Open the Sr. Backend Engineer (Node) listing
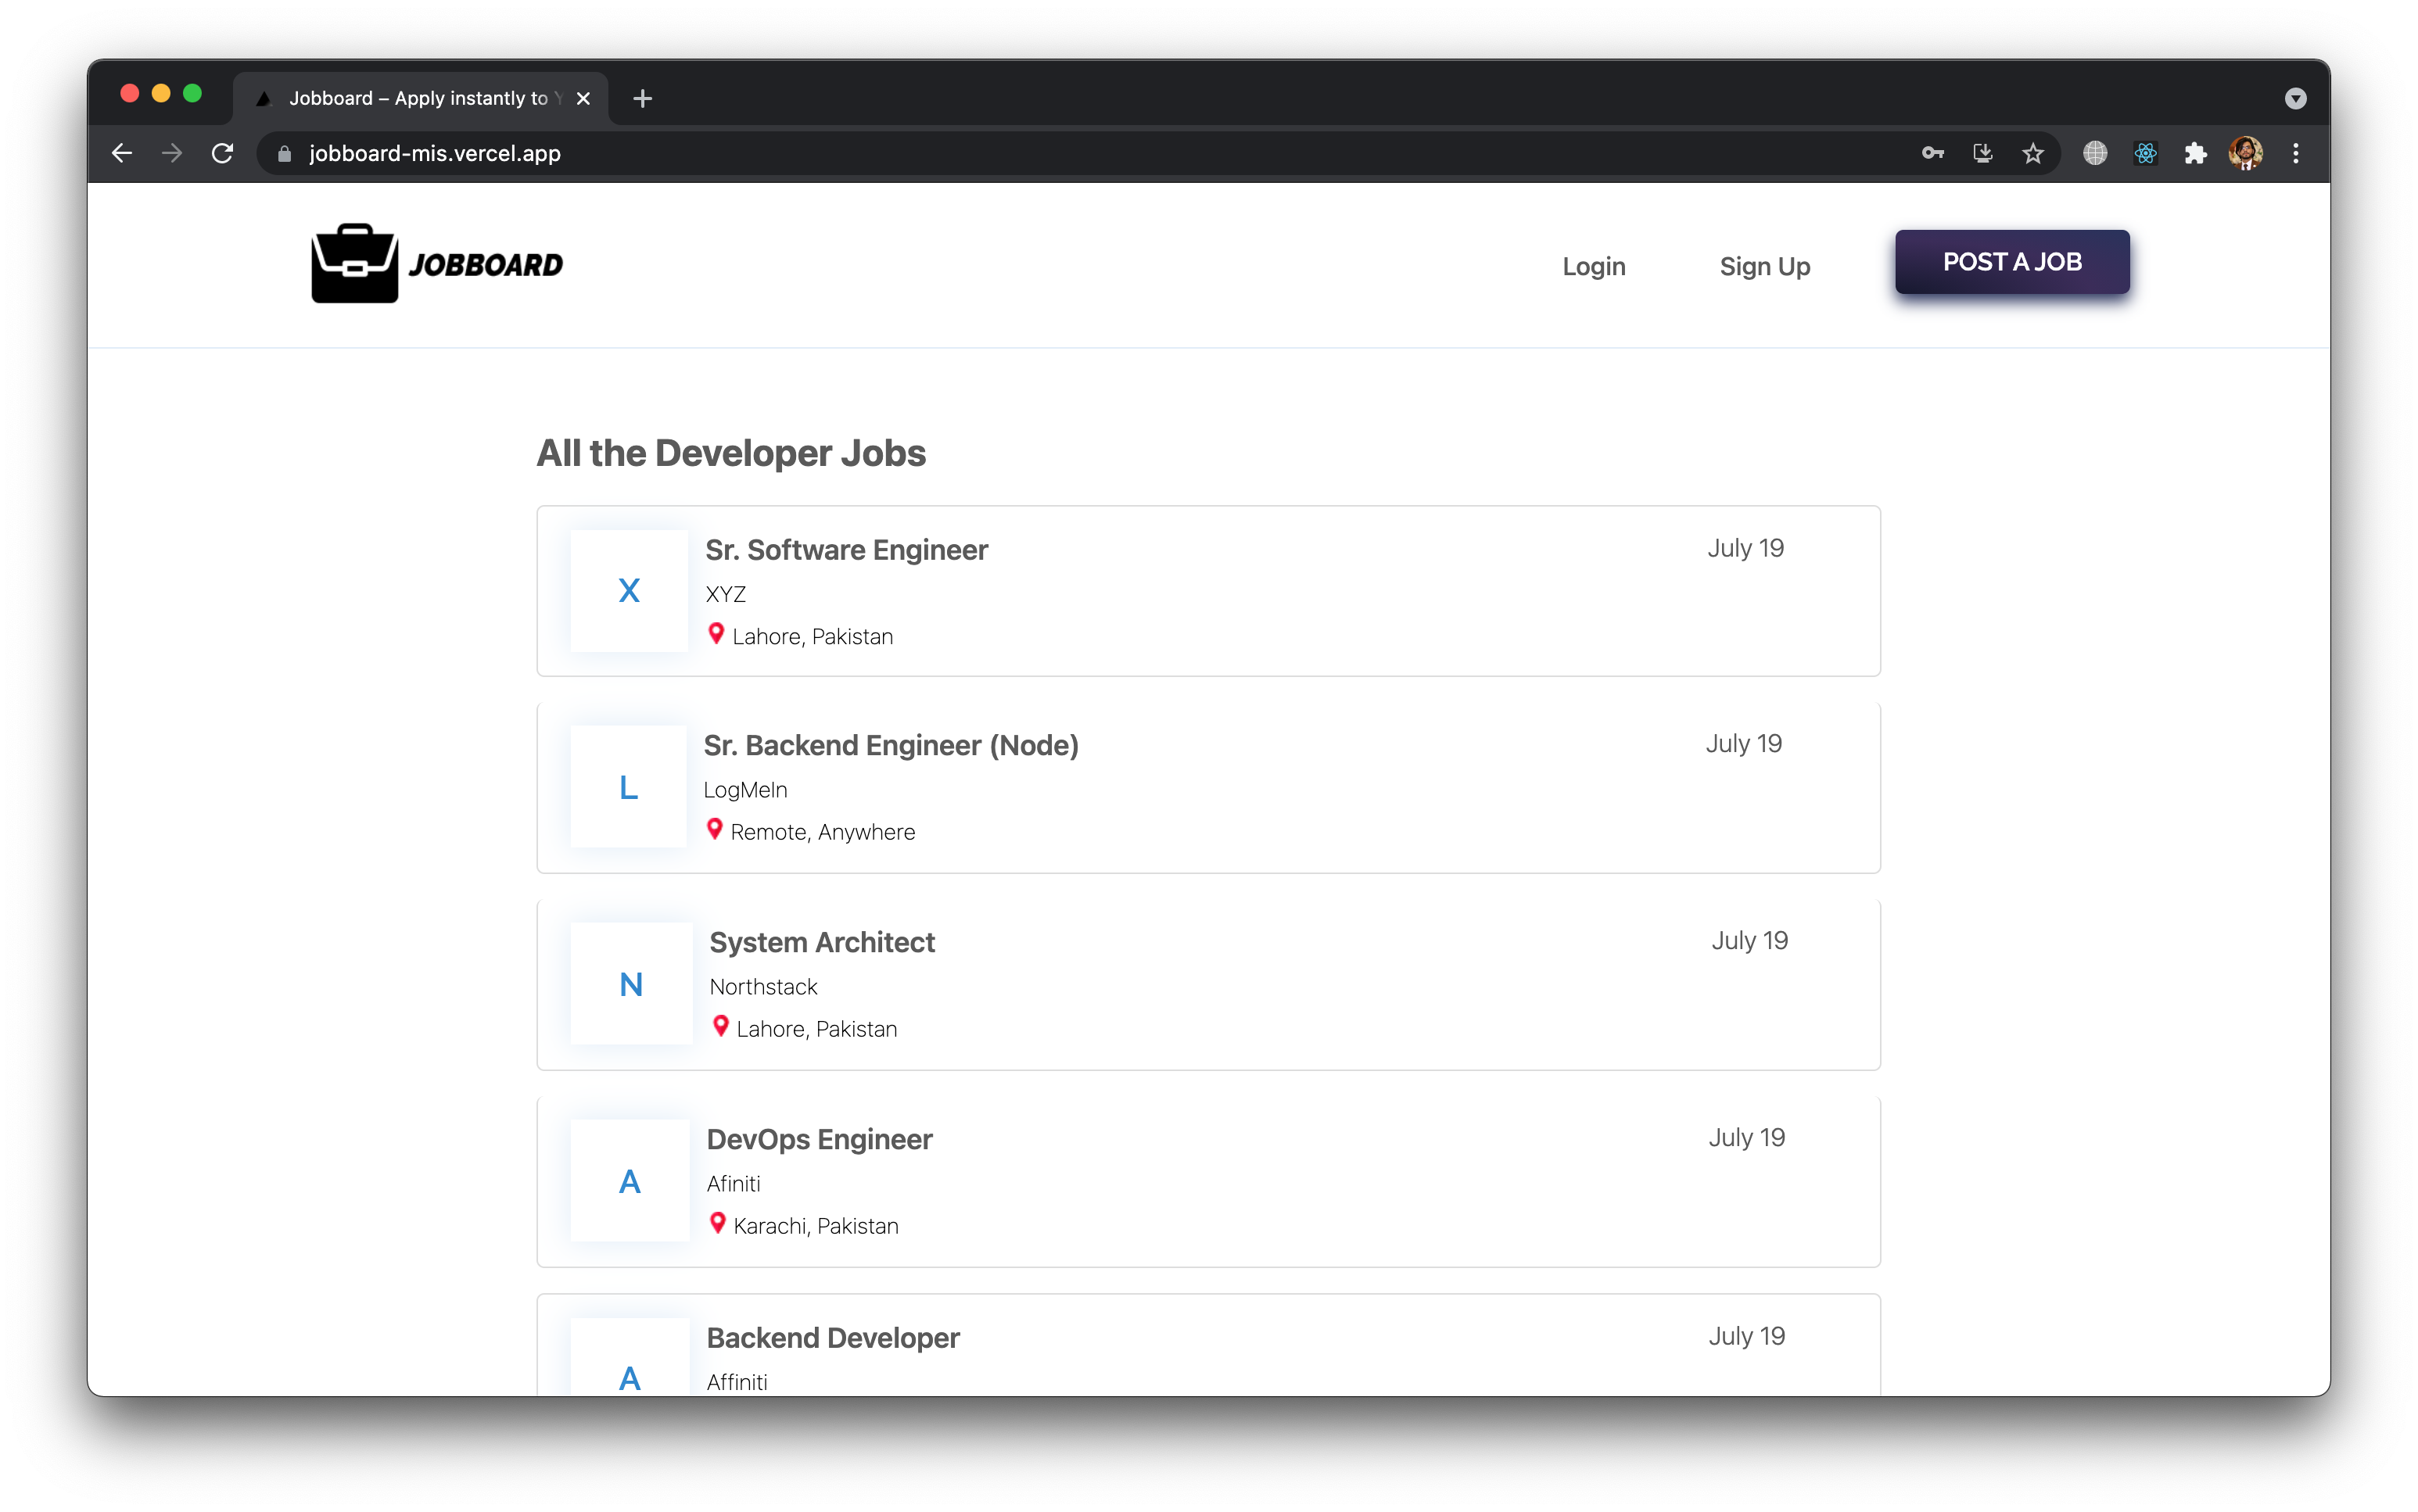Image resolution: width=2418 pixels, height=1512 pixels. pos(890,745)
